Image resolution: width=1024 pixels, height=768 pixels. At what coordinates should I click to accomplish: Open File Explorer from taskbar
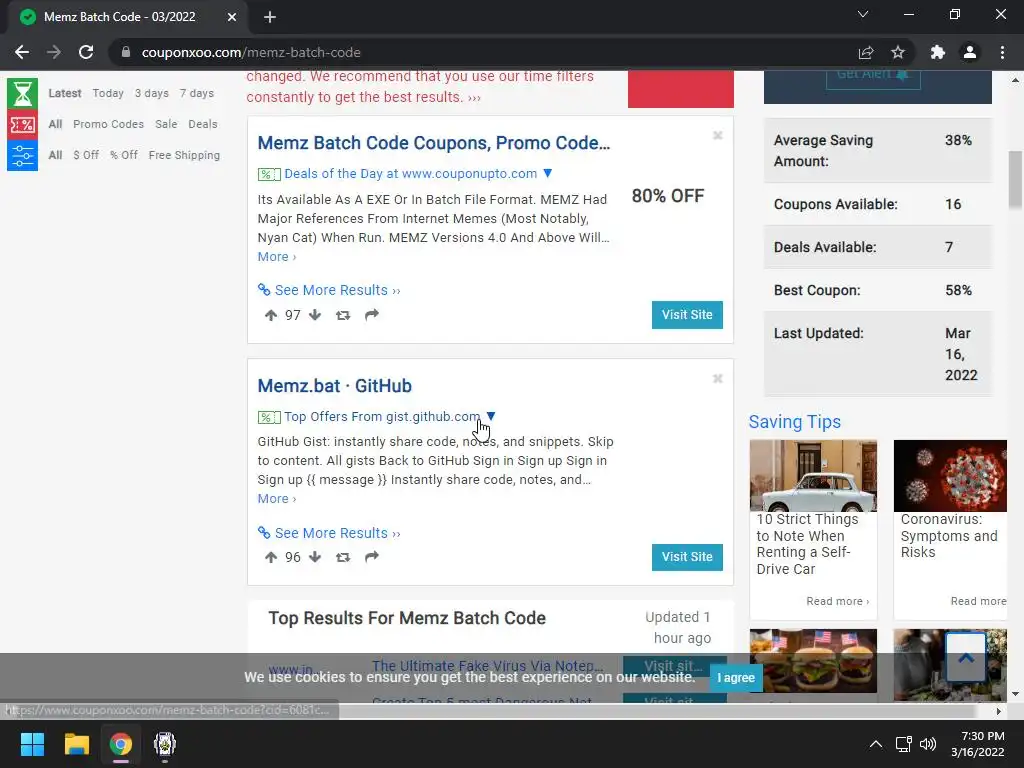pos(76,744)
